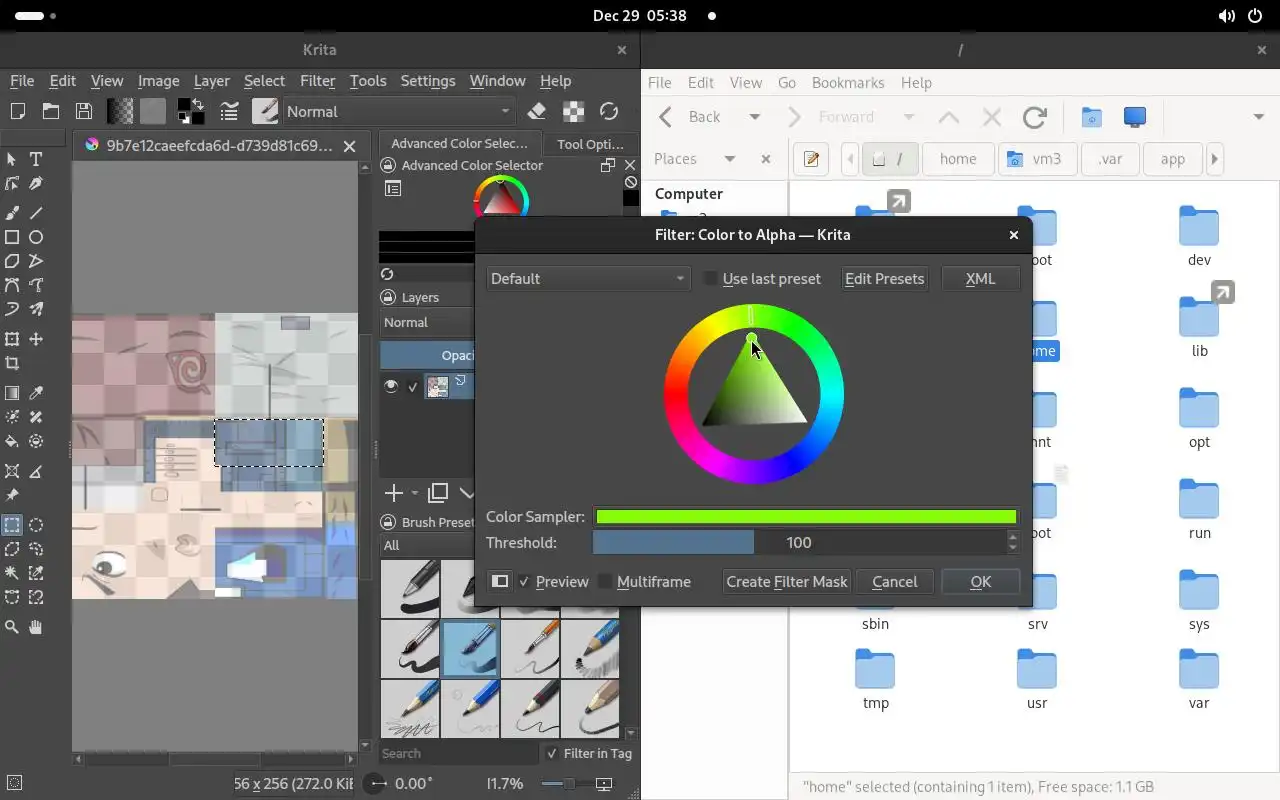Image resolution: width=1280 pixels, height=800 pixels.
Task: Select the Freehand Brush tool
Action: pyautogui.click(x=12, y=212)
